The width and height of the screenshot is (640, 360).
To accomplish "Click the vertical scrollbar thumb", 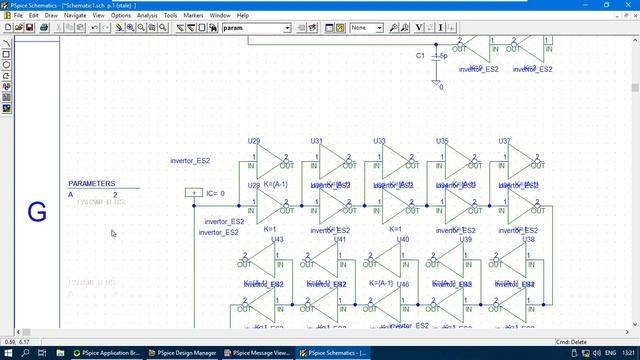I will pyautogui.click(x=635, y=88).
